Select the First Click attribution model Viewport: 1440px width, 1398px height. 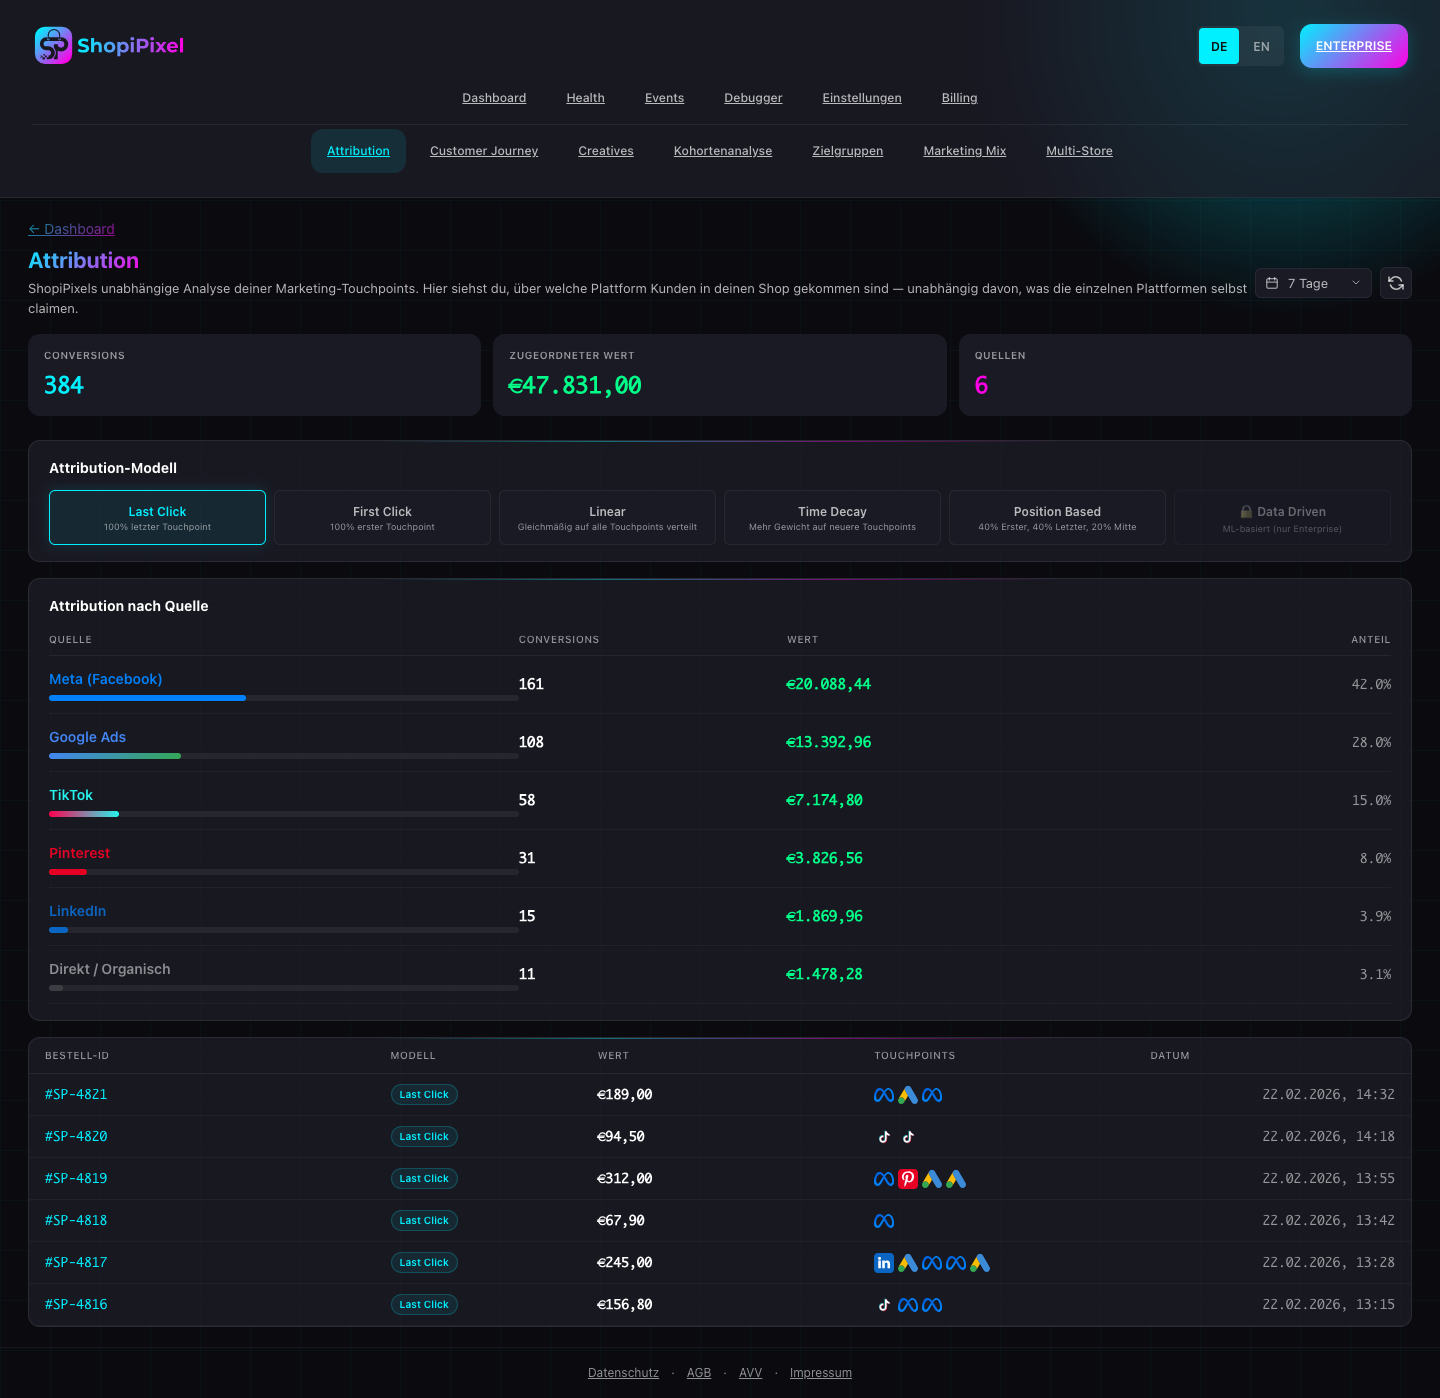pyautogui.click(x=382, y=517)
